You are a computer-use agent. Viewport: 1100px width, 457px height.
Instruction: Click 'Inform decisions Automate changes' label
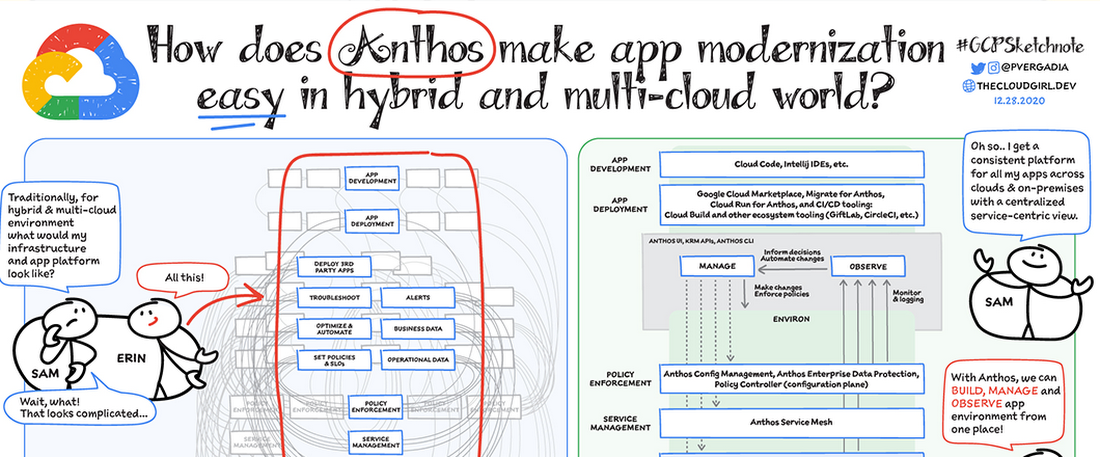[x=793, y=256]
